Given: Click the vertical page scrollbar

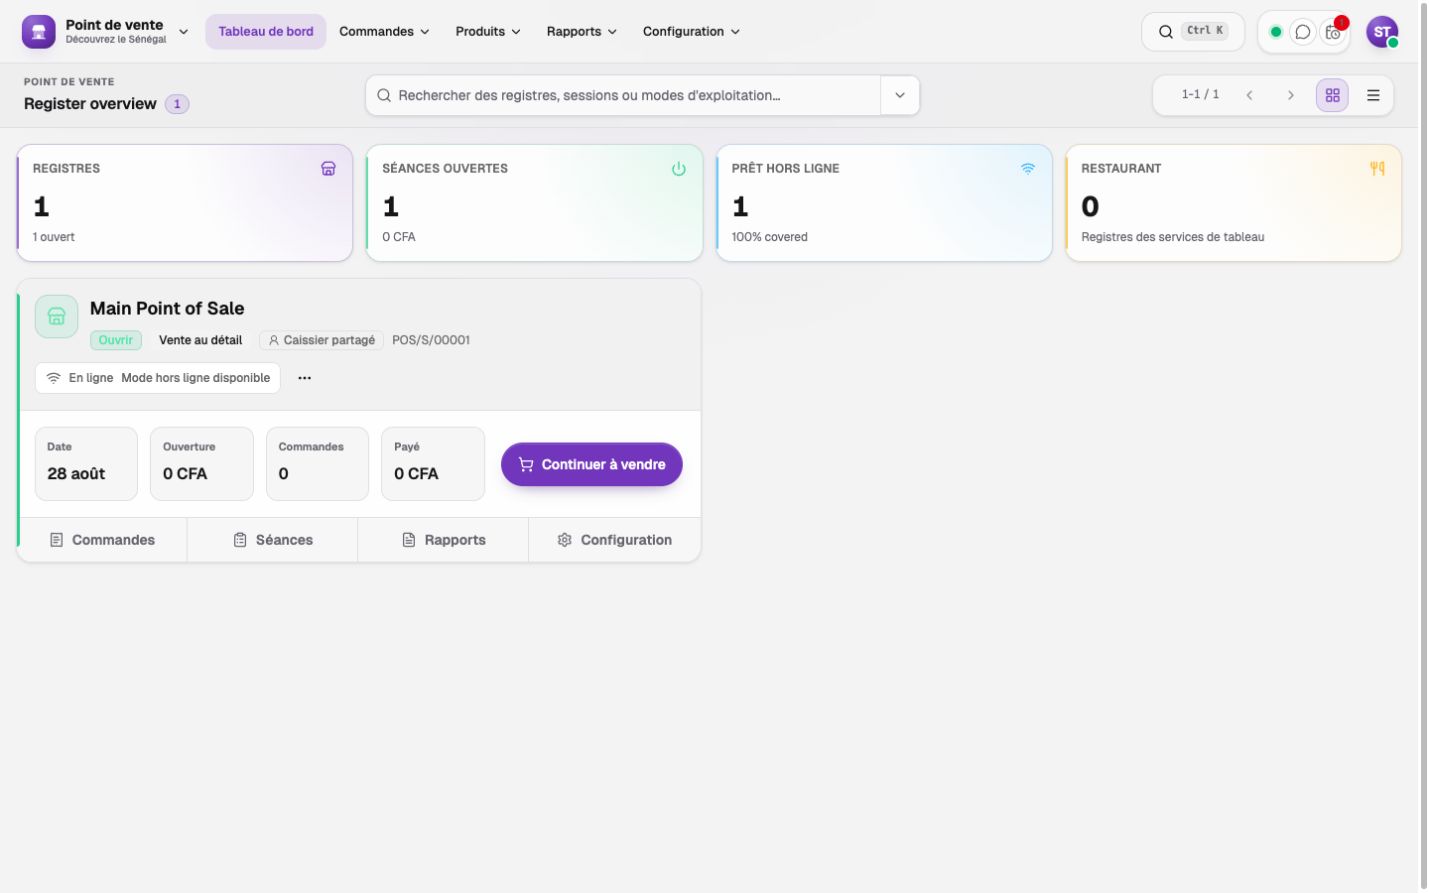Looking at the screenshot, I should click(x=1423, y=446).
